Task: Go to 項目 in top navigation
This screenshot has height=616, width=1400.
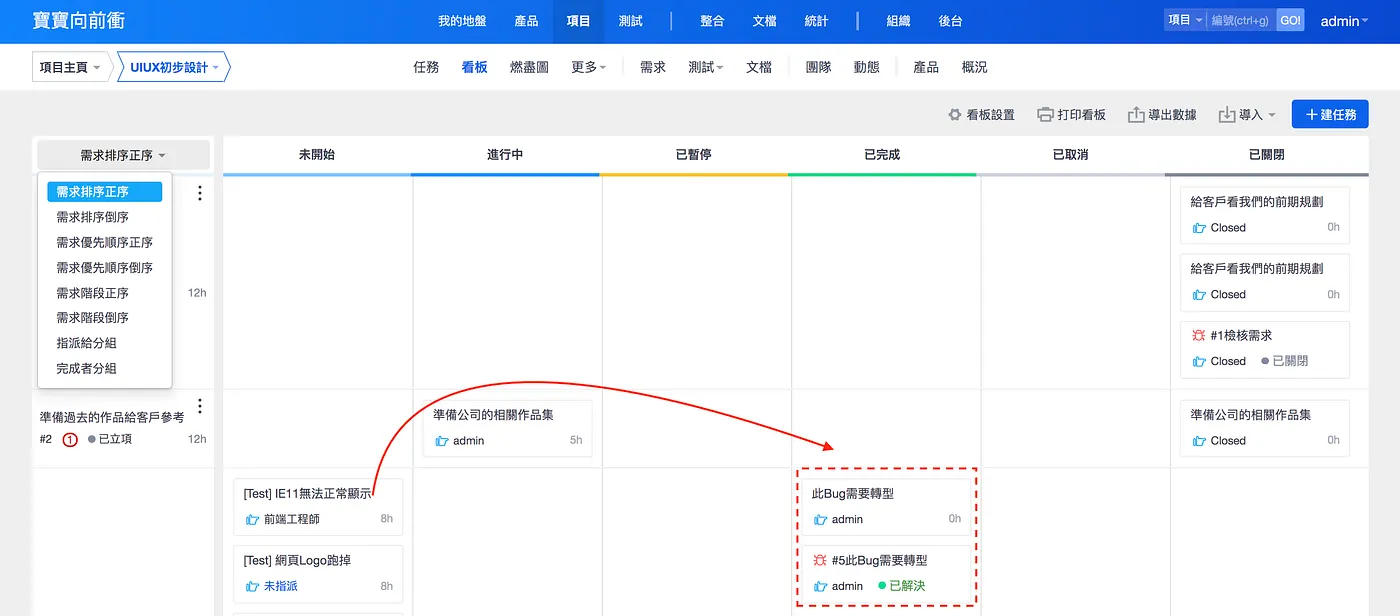Action: pos(578,21)
